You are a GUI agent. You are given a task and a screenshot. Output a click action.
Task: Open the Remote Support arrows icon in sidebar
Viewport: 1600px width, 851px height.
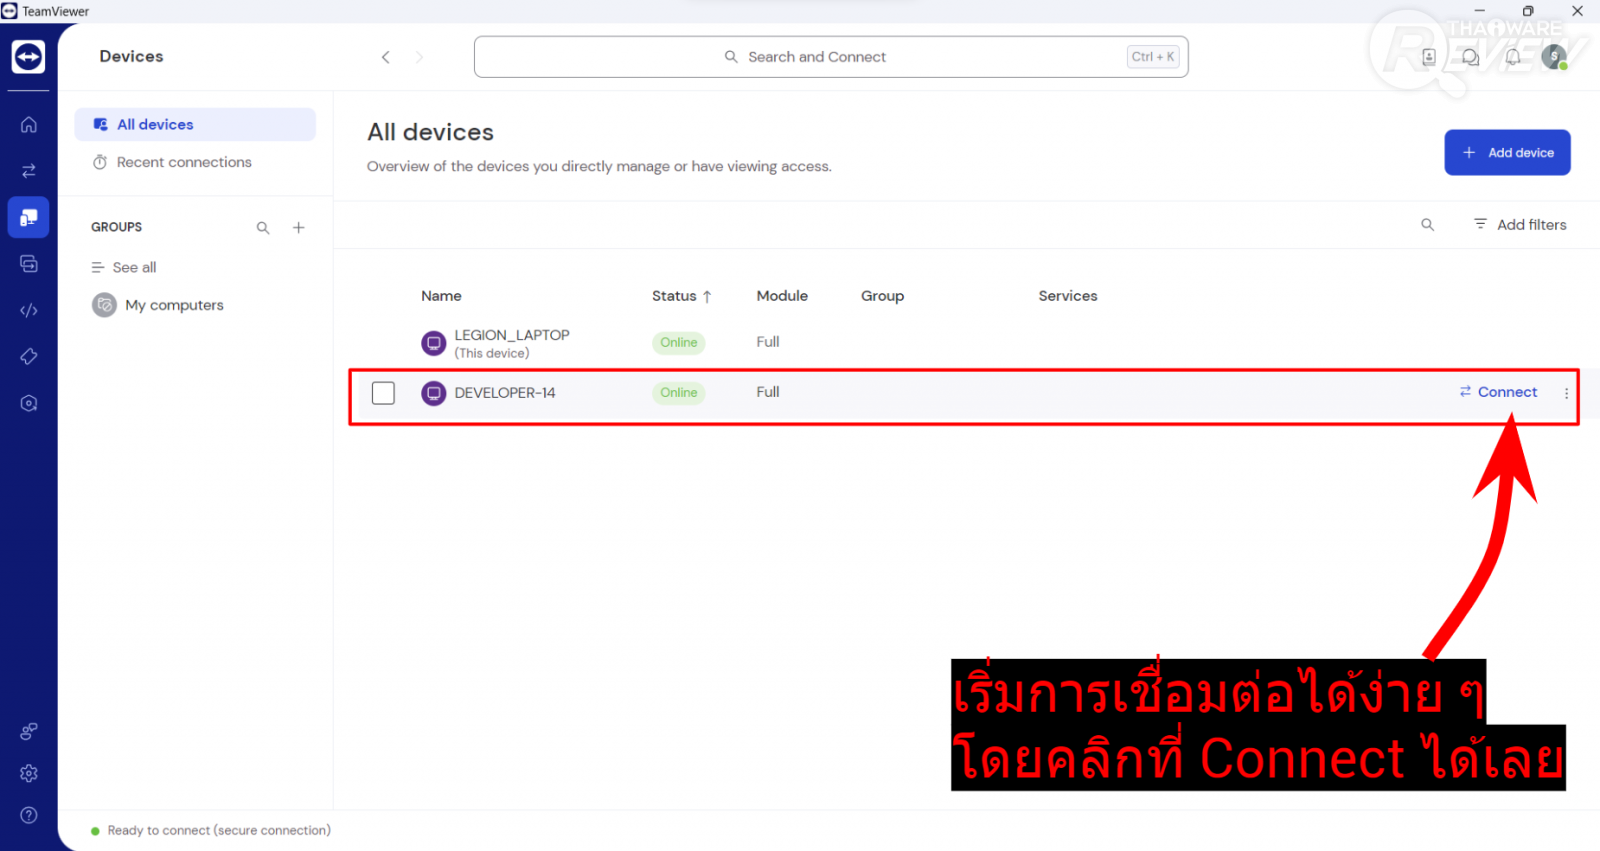[x=29, y=171]
